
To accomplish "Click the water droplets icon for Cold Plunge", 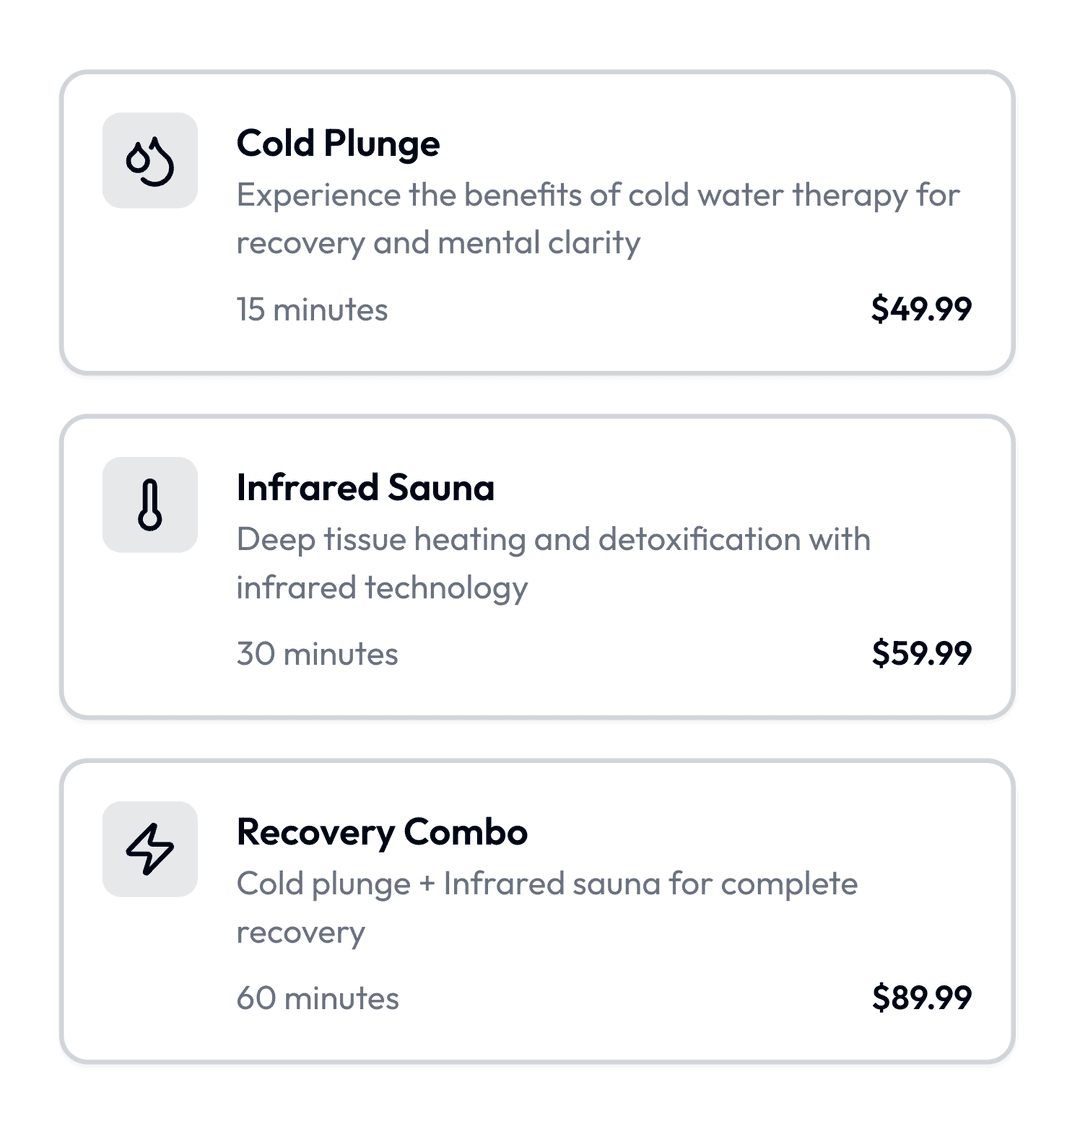I will 150,161.
